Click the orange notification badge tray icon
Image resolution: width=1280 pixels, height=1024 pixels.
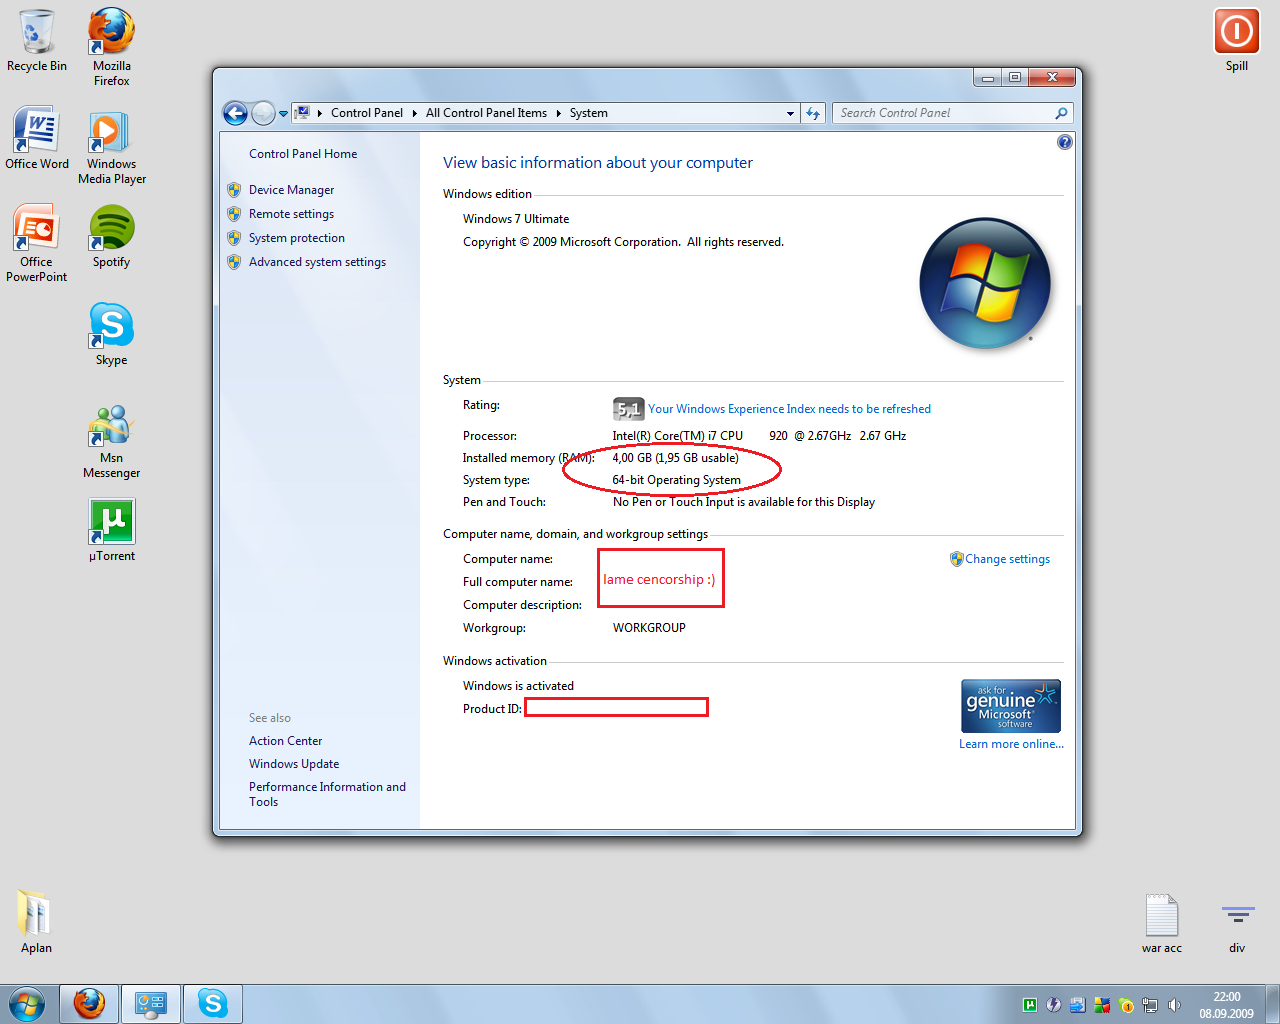pyautogui.click(x=1126, y=1005)
